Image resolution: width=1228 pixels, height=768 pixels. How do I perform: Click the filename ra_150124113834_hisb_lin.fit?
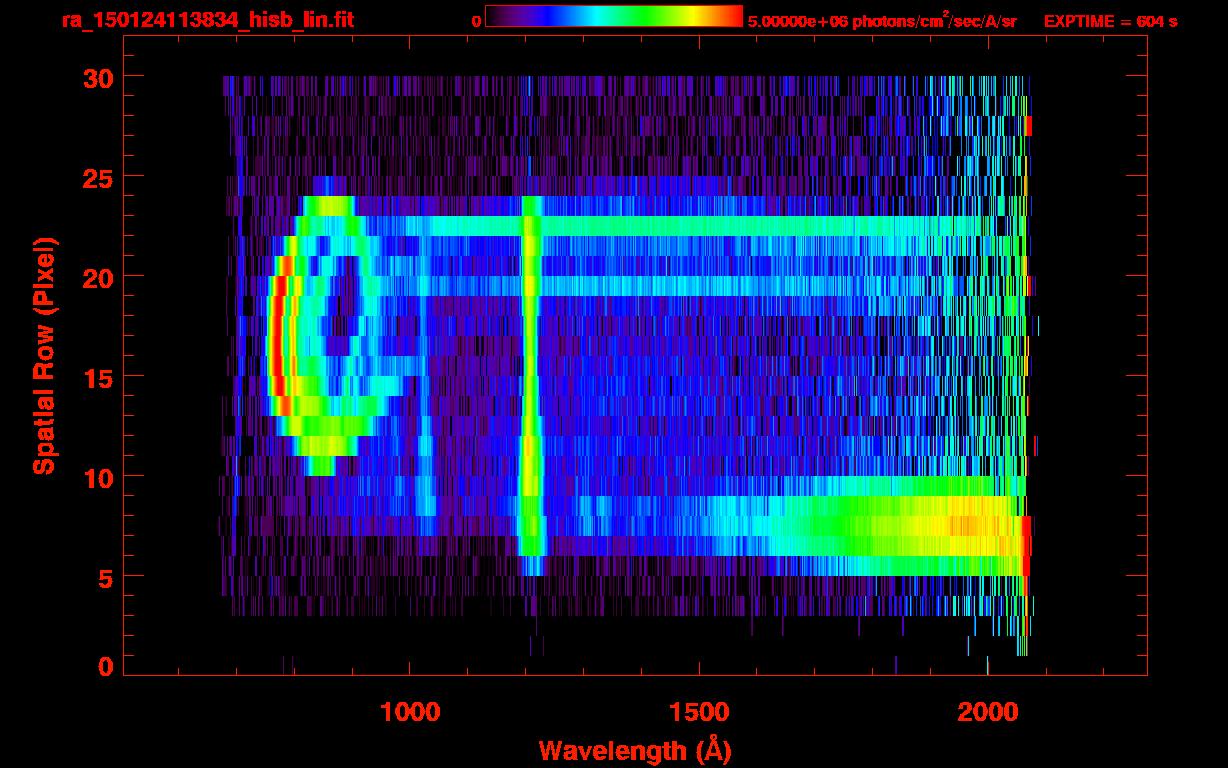tap(207, 20)
